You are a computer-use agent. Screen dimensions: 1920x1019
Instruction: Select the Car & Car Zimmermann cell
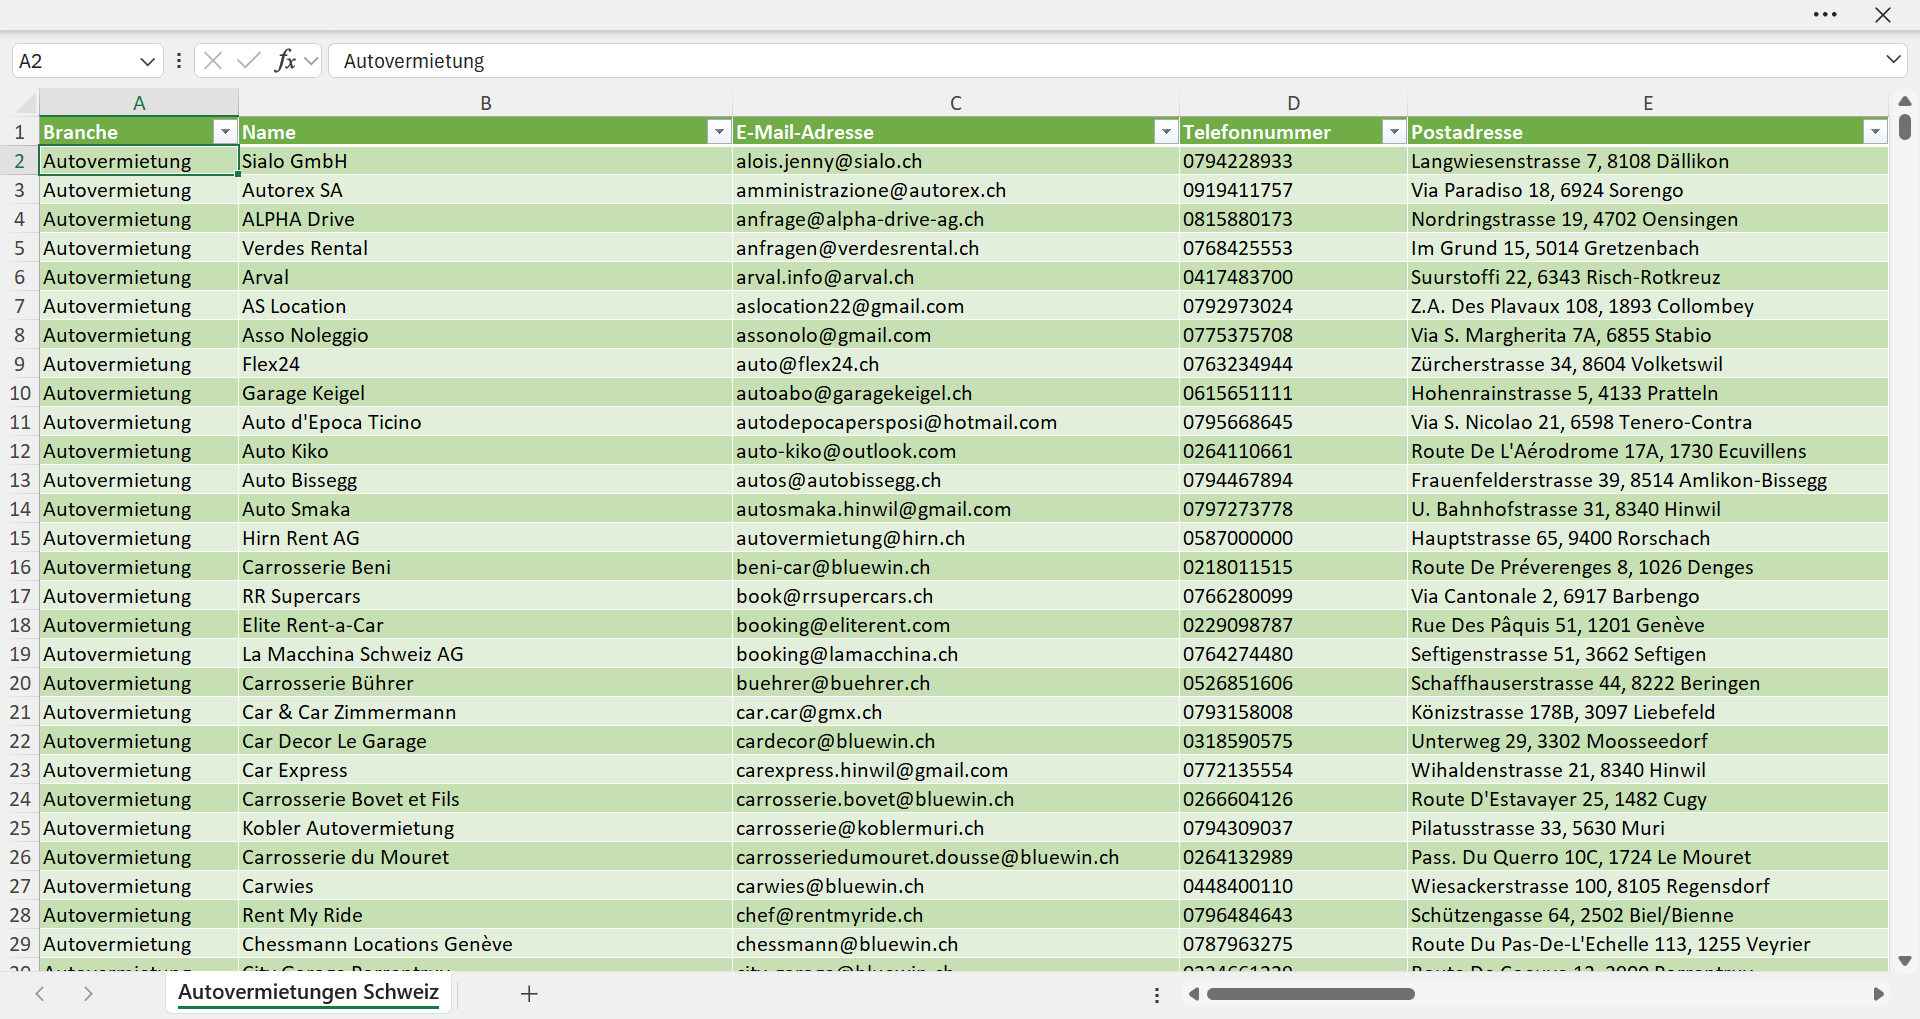486,712
